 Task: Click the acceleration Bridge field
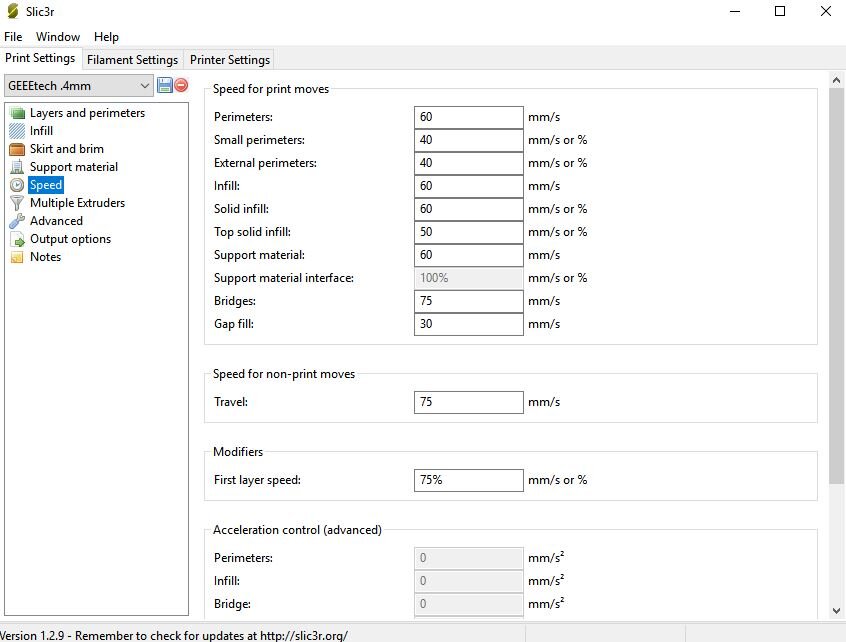468,604
